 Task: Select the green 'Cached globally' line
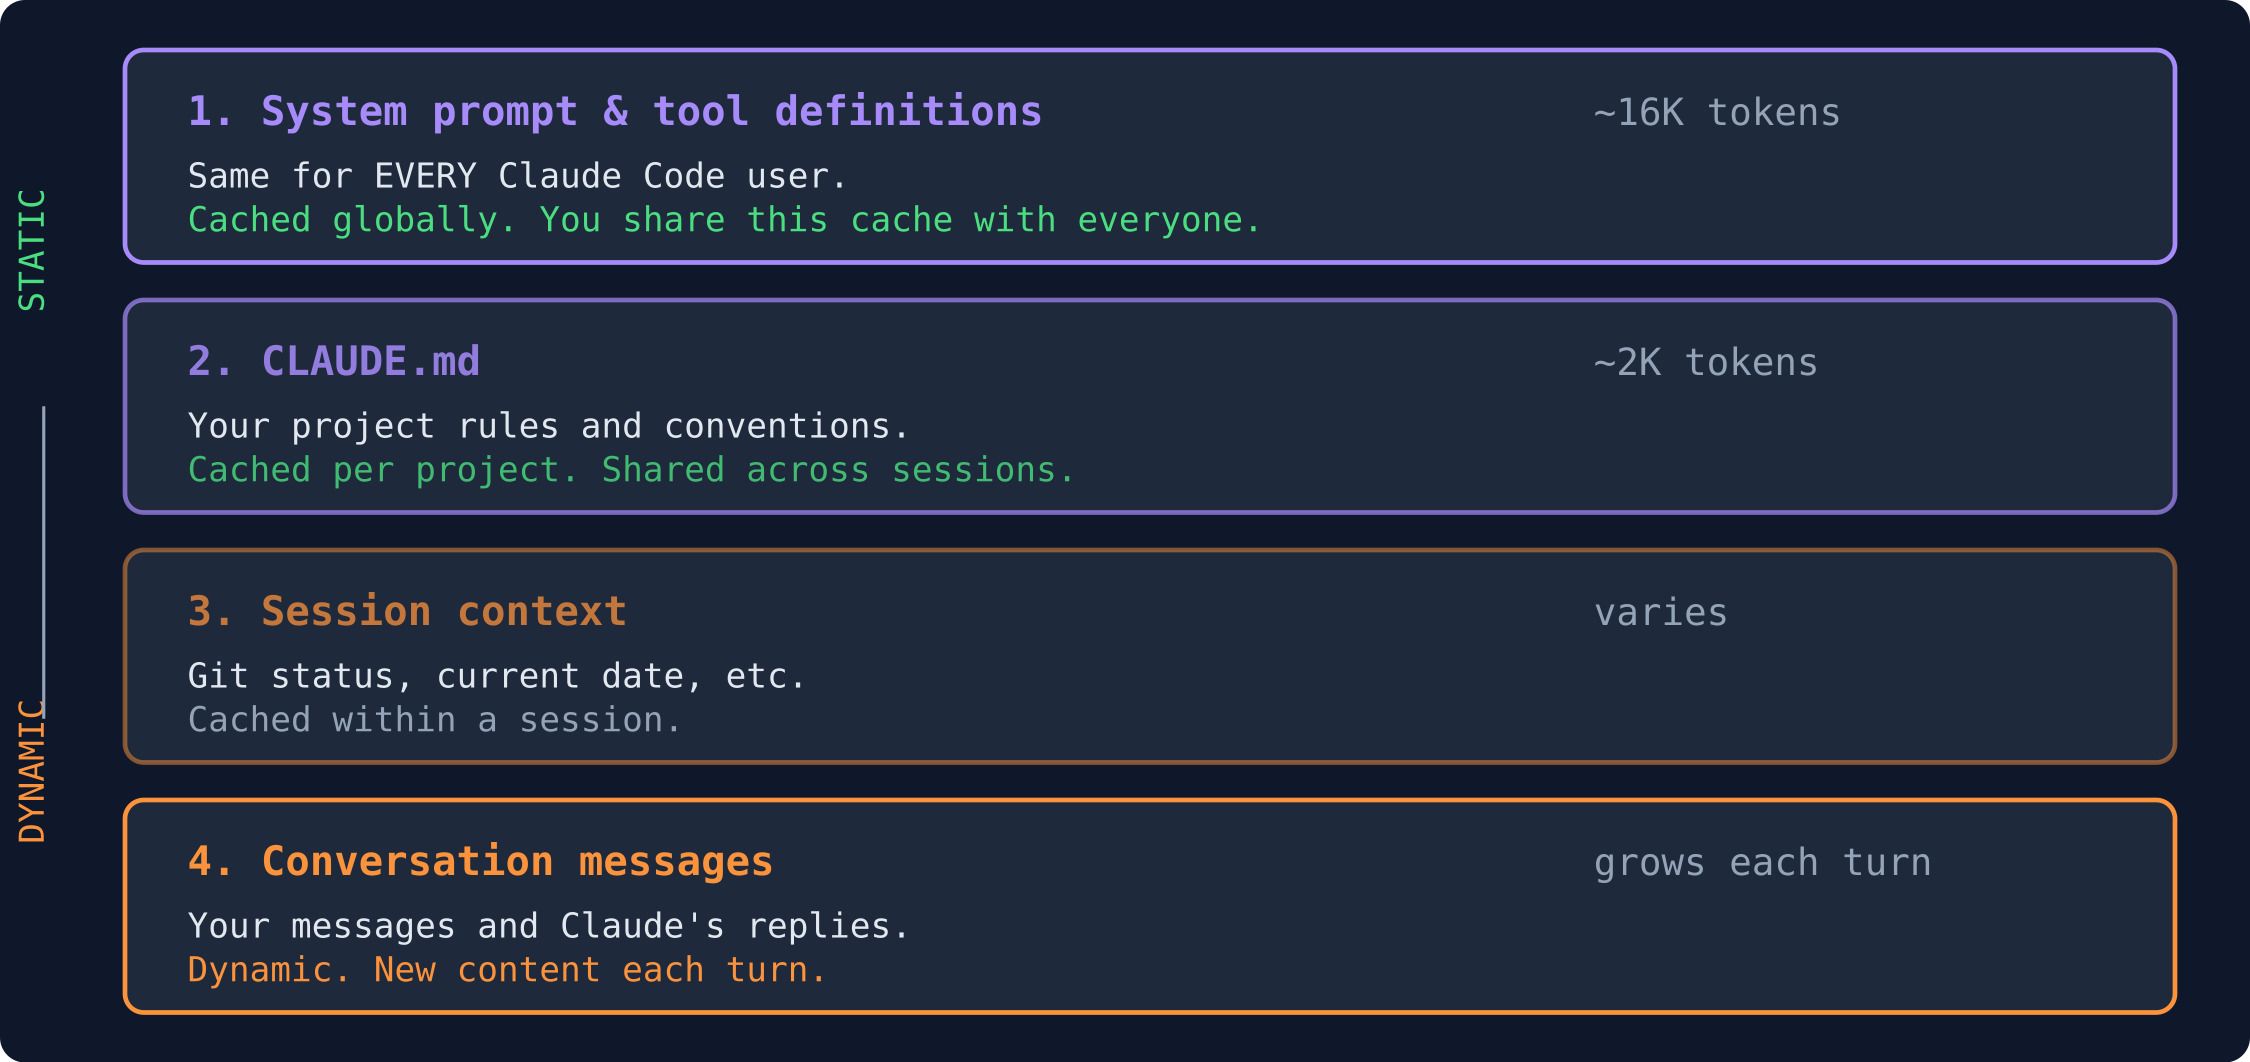pyautogui.click(x=724, y=220)
